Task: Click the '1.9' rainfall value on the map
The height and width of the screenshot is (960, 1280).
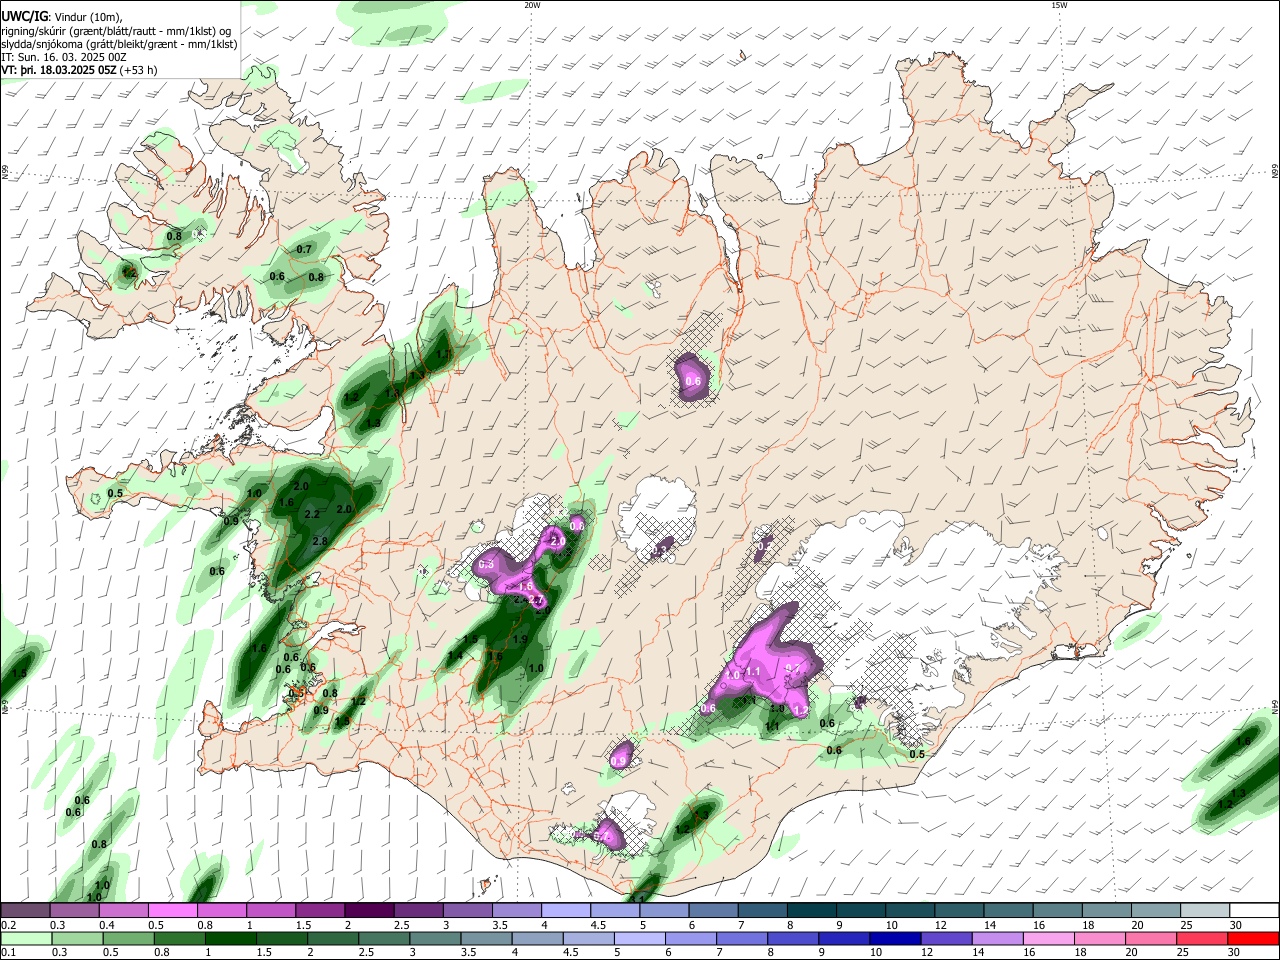Action: [x=520, y=639]
